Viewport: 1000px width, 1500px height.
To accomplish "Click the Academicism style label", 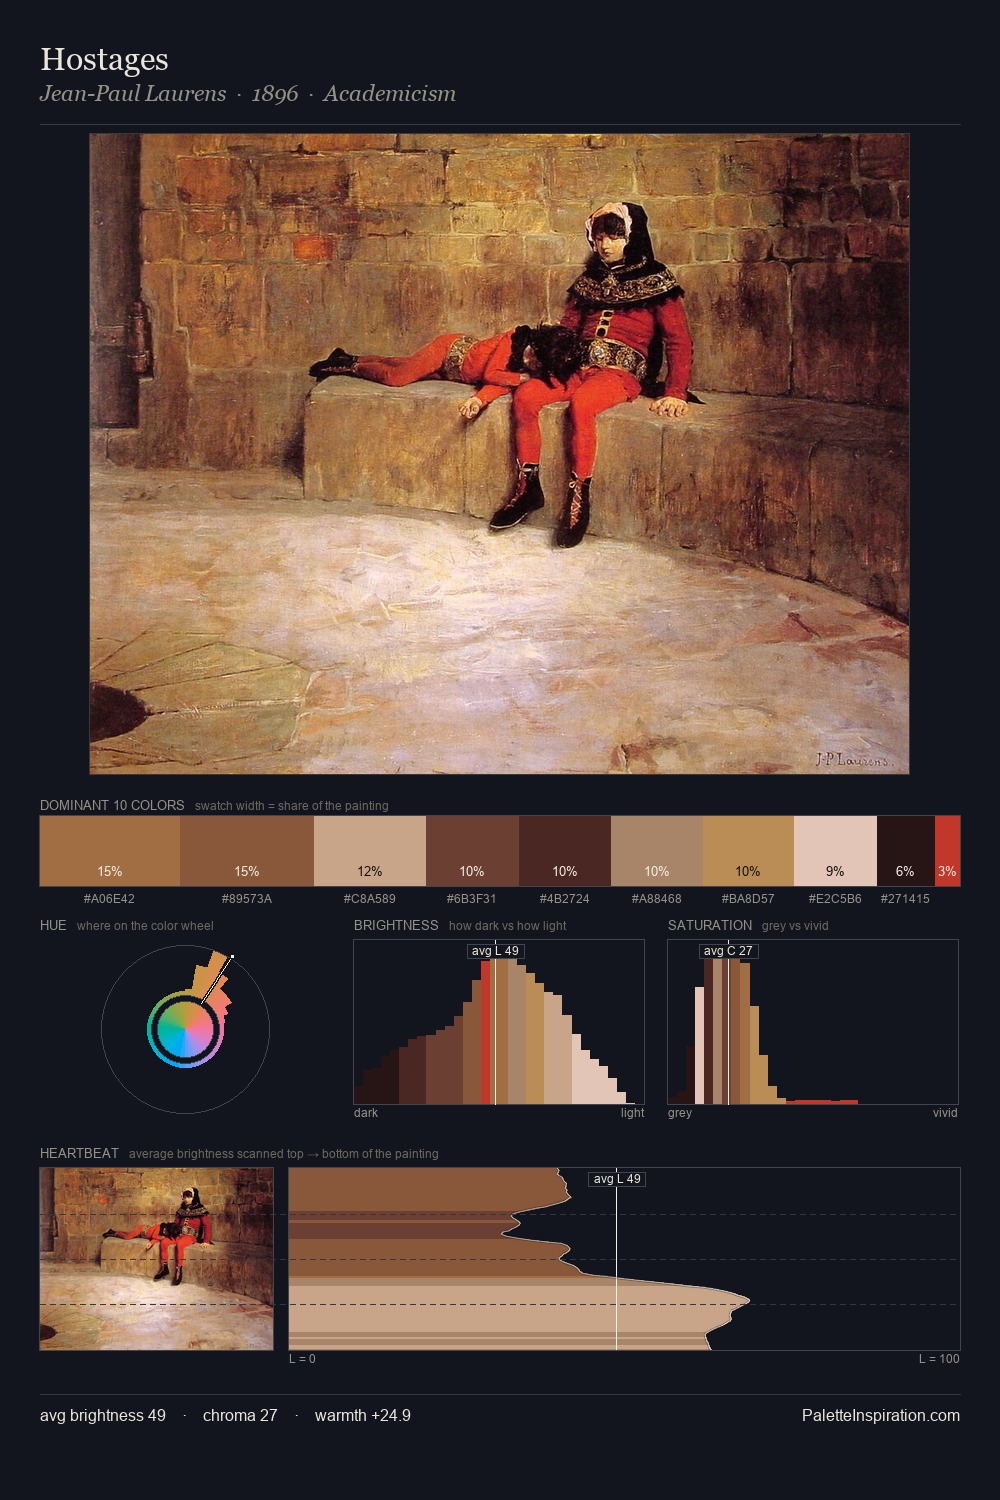I will coord(389,94).
